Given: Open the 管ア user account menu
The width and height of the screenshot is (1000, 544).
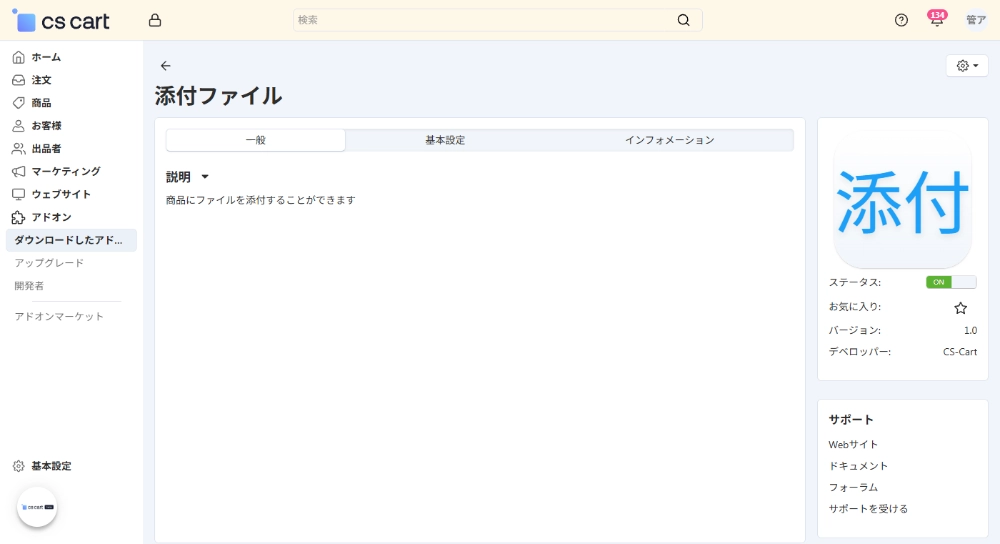Looking at the screenshot, I should tap(975, 20).
